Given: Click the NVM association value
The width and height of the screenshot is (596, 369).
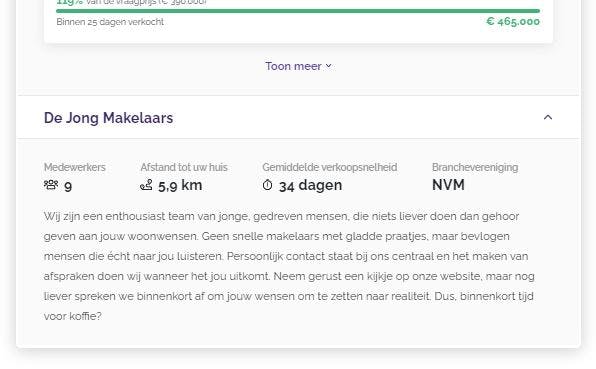Looking at the screenshot, I should click(x=448, y=185).
